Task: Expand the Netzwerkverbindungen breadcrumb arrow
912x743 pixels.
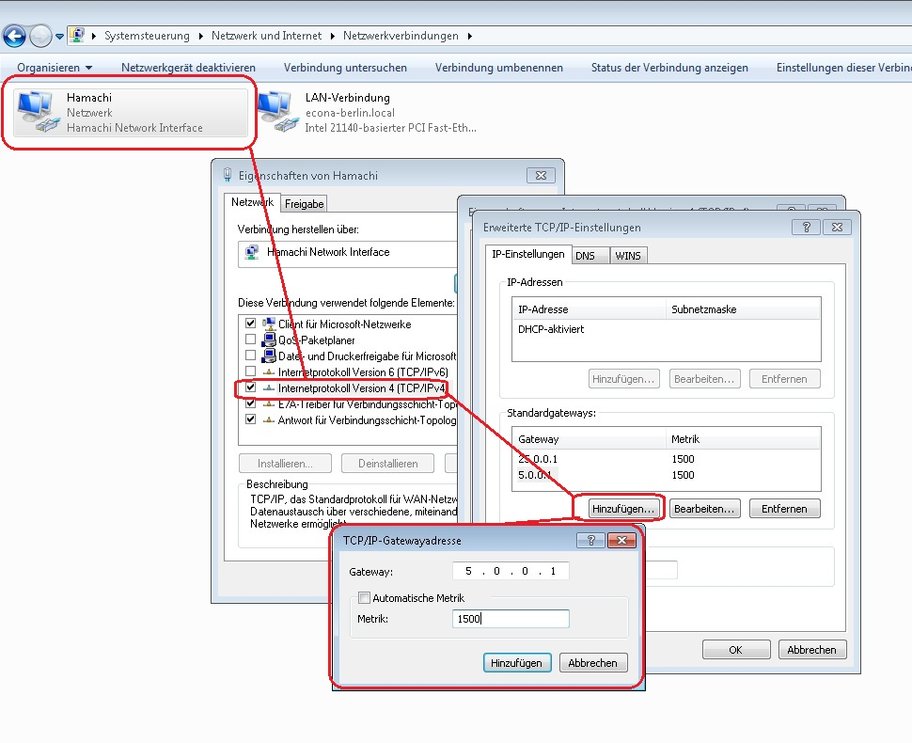Action: (x=469, y=36)
